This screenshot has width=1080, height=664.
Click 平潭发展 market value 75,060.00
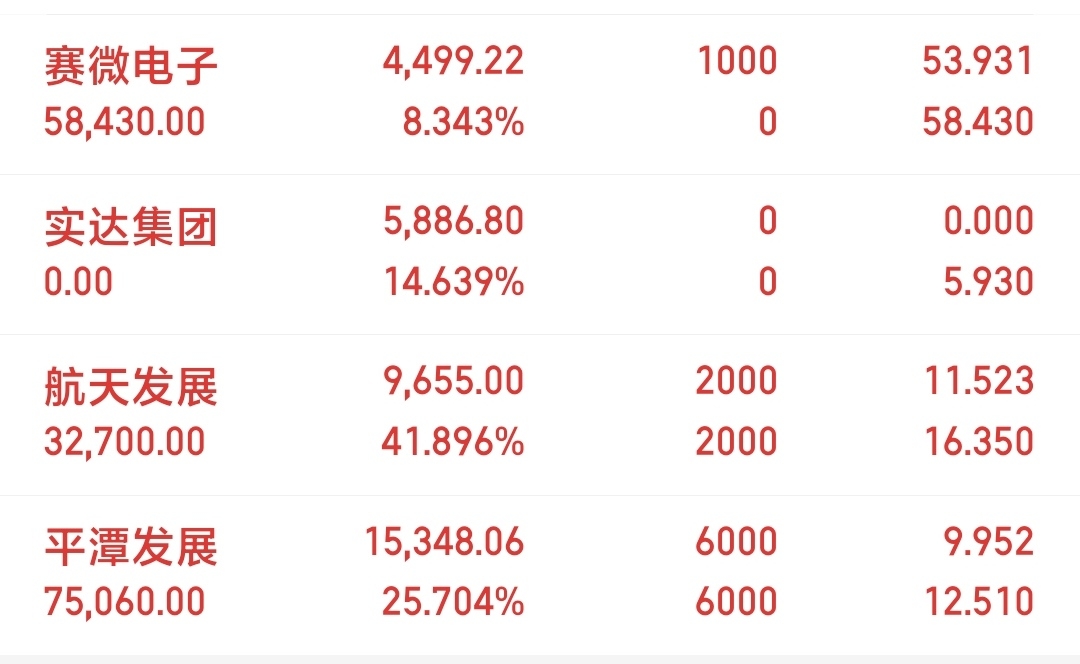124,601
